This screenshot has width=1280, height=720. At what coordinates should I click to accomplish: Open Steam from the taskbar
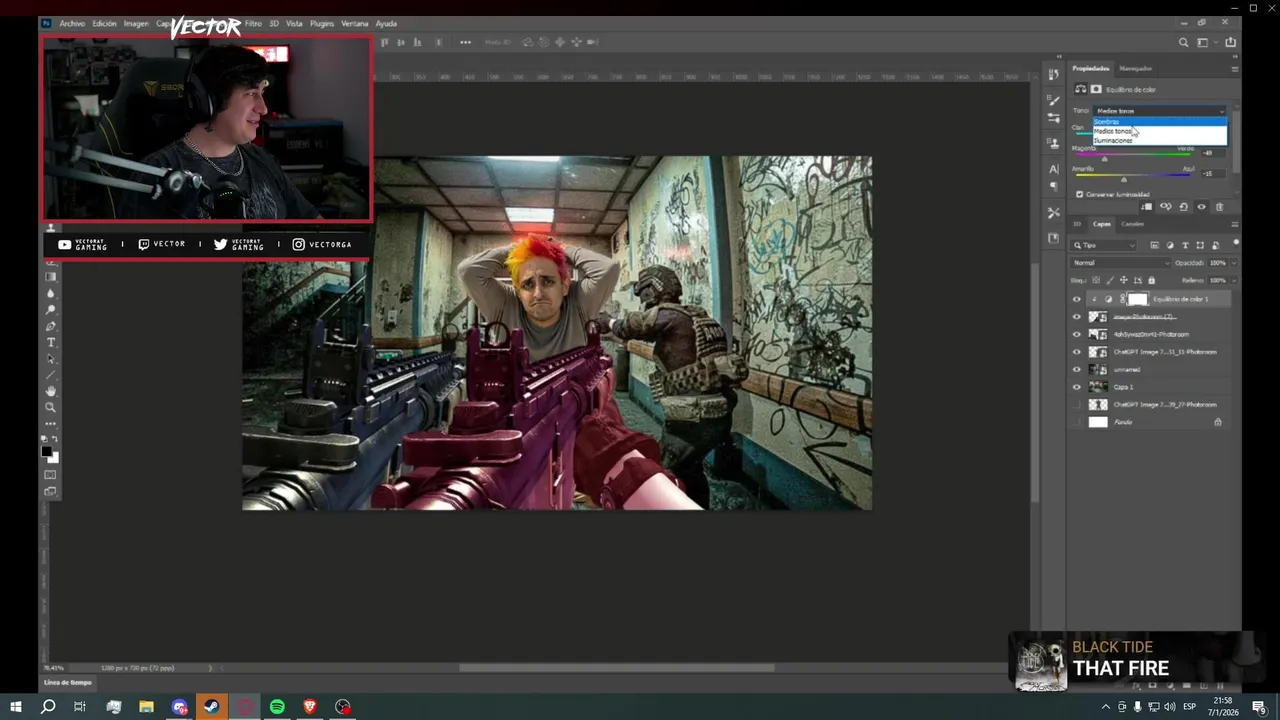pos(211,707)
